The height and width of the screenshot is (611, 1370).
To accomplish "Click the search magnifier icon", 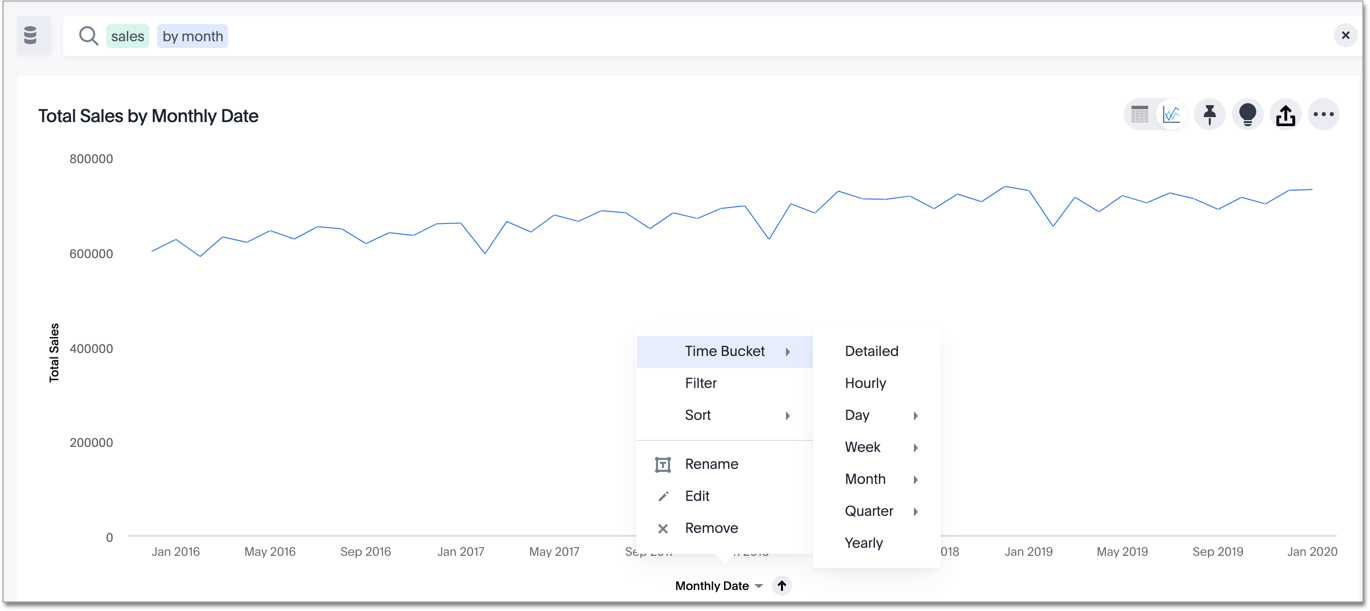I will [88, 36].
